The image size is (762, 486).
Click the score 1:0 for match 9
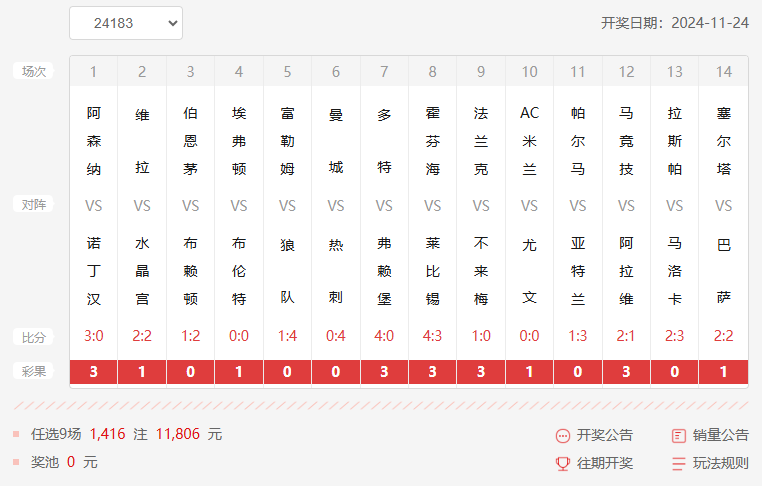pyautogui.click(x=481, y=336)
